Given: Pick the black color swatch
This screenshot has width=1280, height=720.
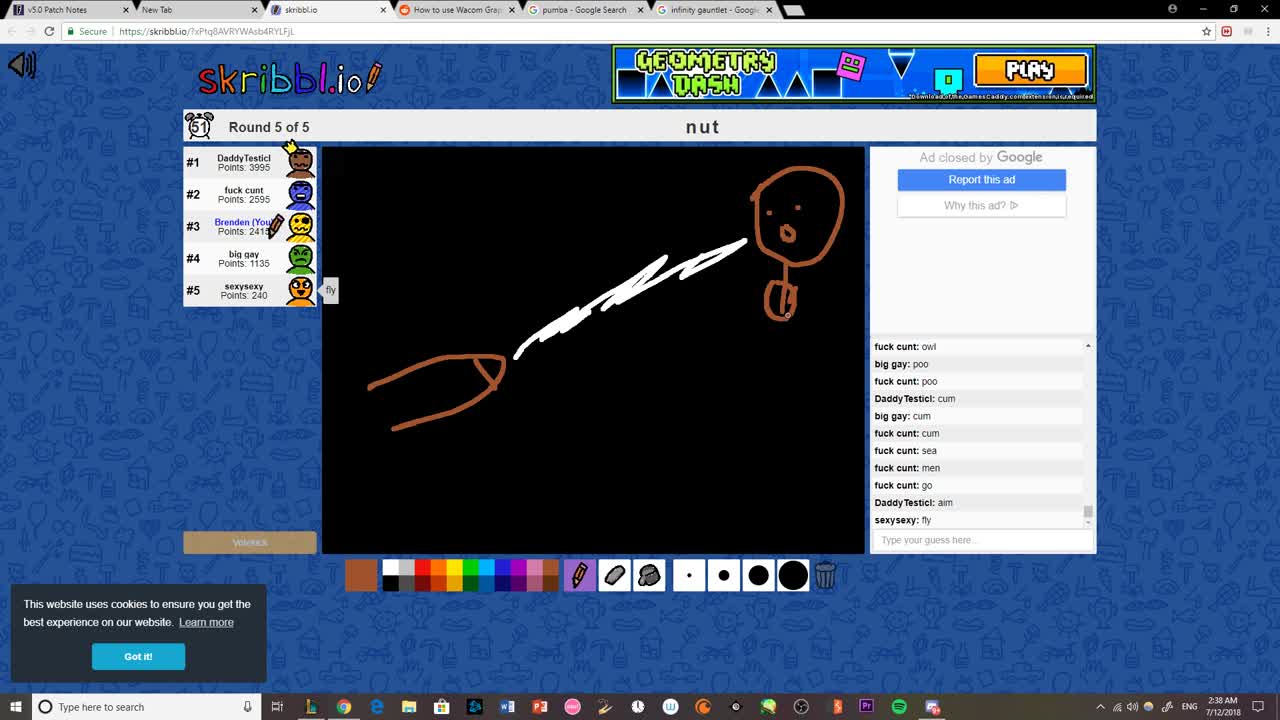Looking at the screenshot, I should 390,583.
